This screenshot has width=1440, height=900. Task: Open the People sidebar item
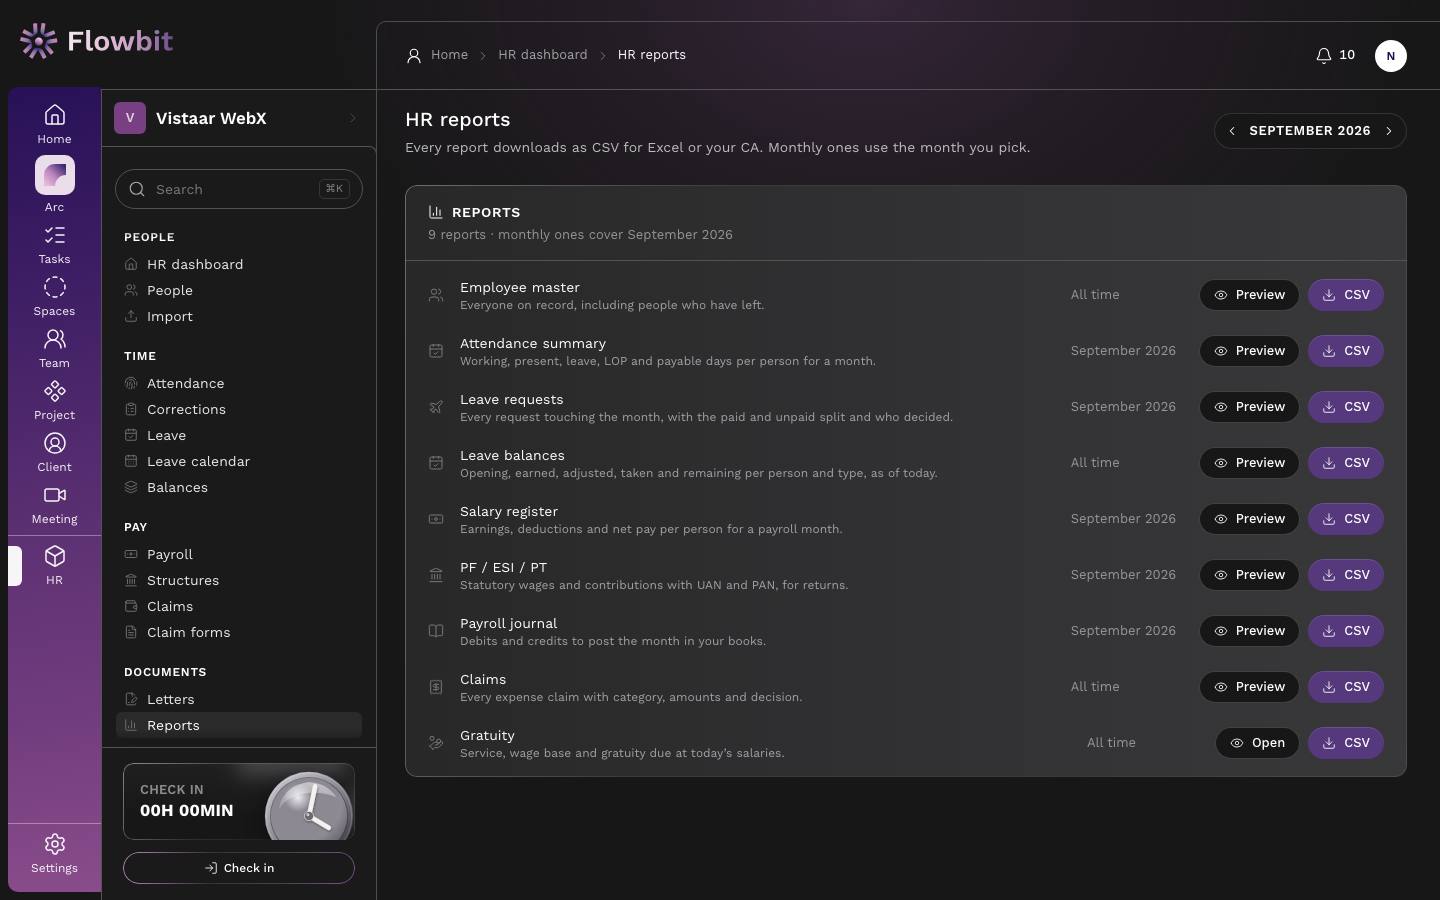click(239, 290)
